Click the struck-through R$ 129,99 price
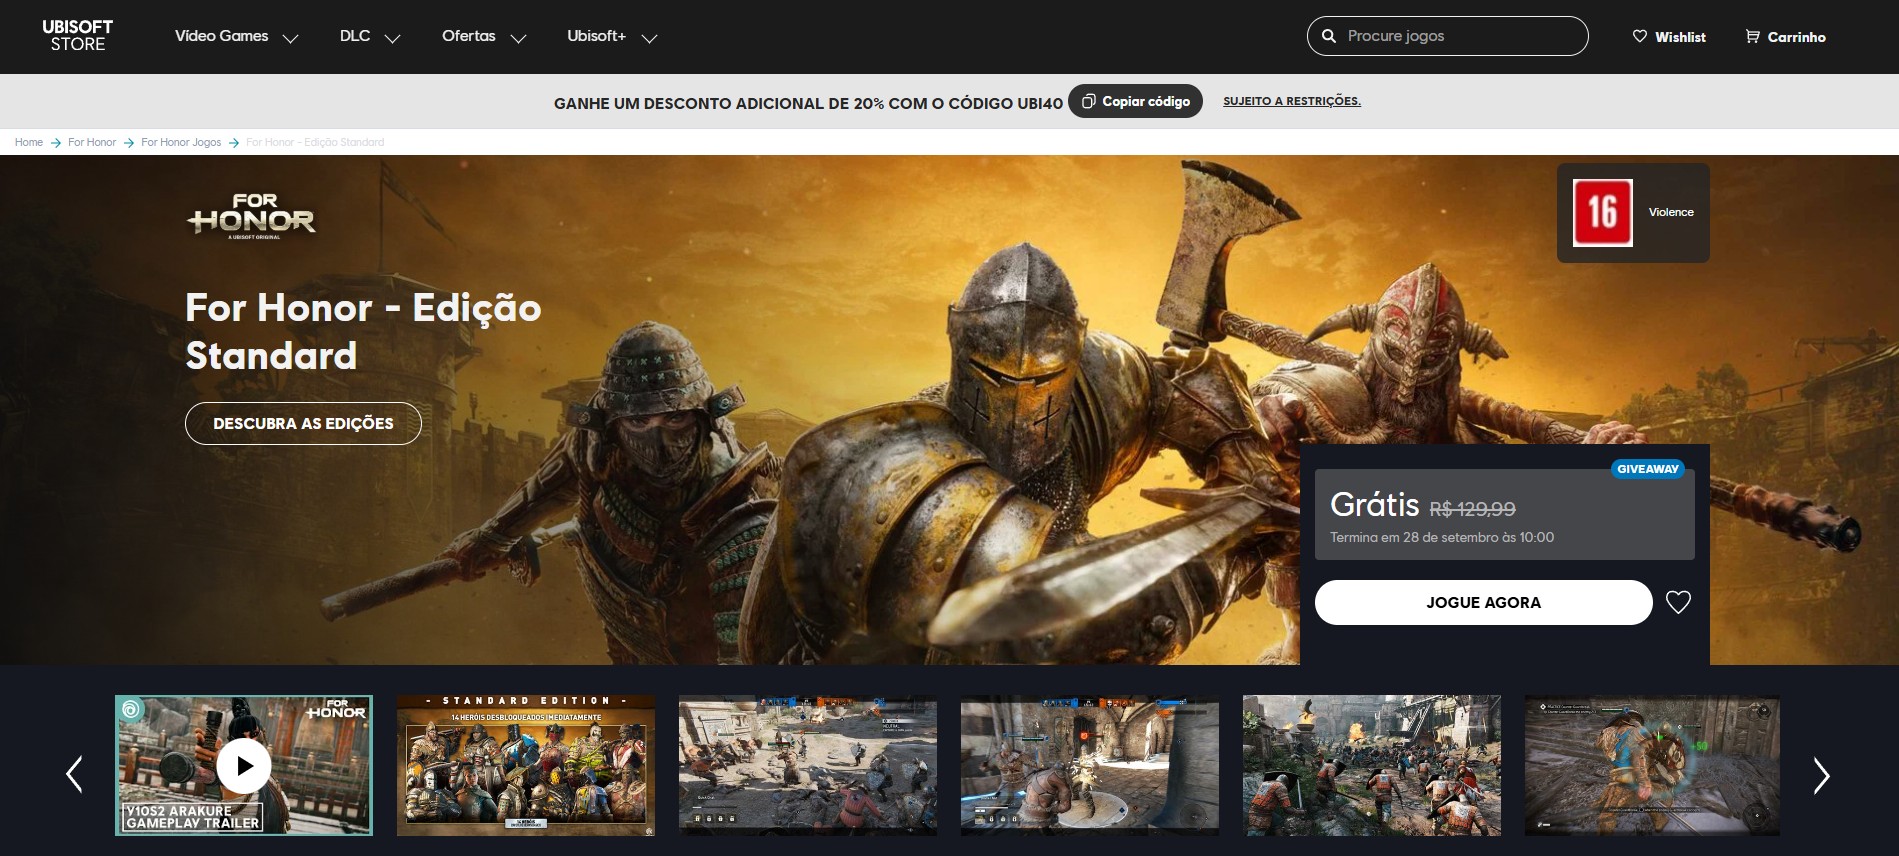1899x856 pixels. 1472,509
